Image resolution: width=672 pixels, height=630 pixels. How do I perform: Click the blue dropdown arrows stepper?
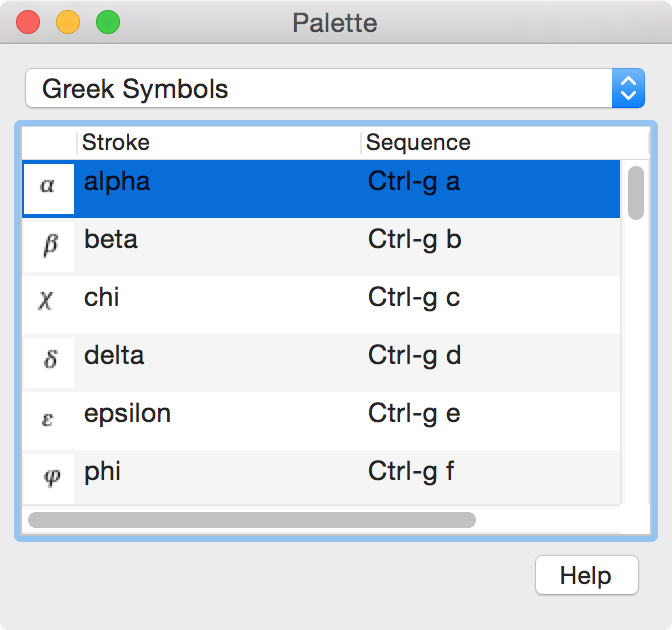pyautogui.click(x=628, y=88)
